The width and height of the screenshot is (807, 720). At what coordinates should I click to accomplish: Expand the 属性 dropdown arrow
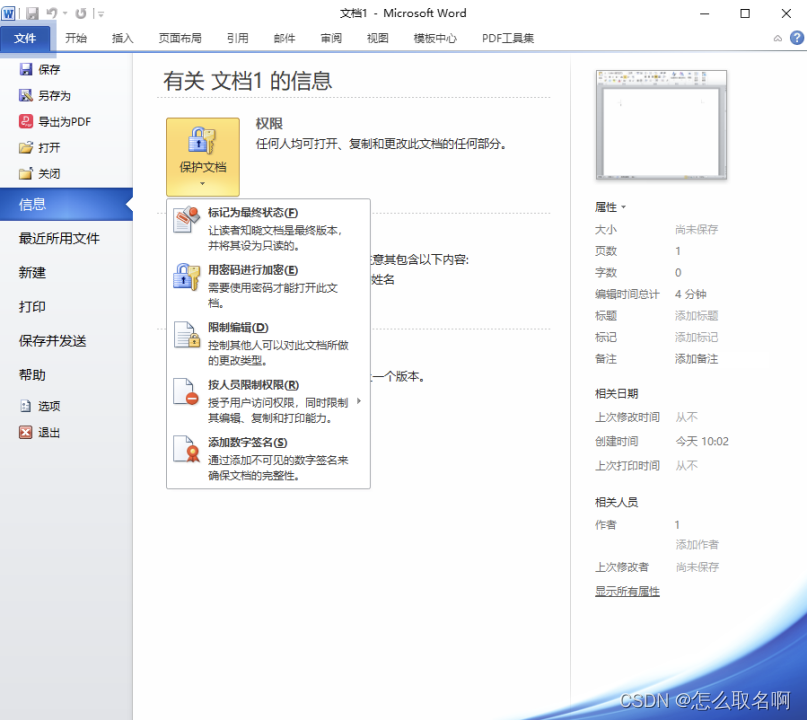tap(623, 207)
